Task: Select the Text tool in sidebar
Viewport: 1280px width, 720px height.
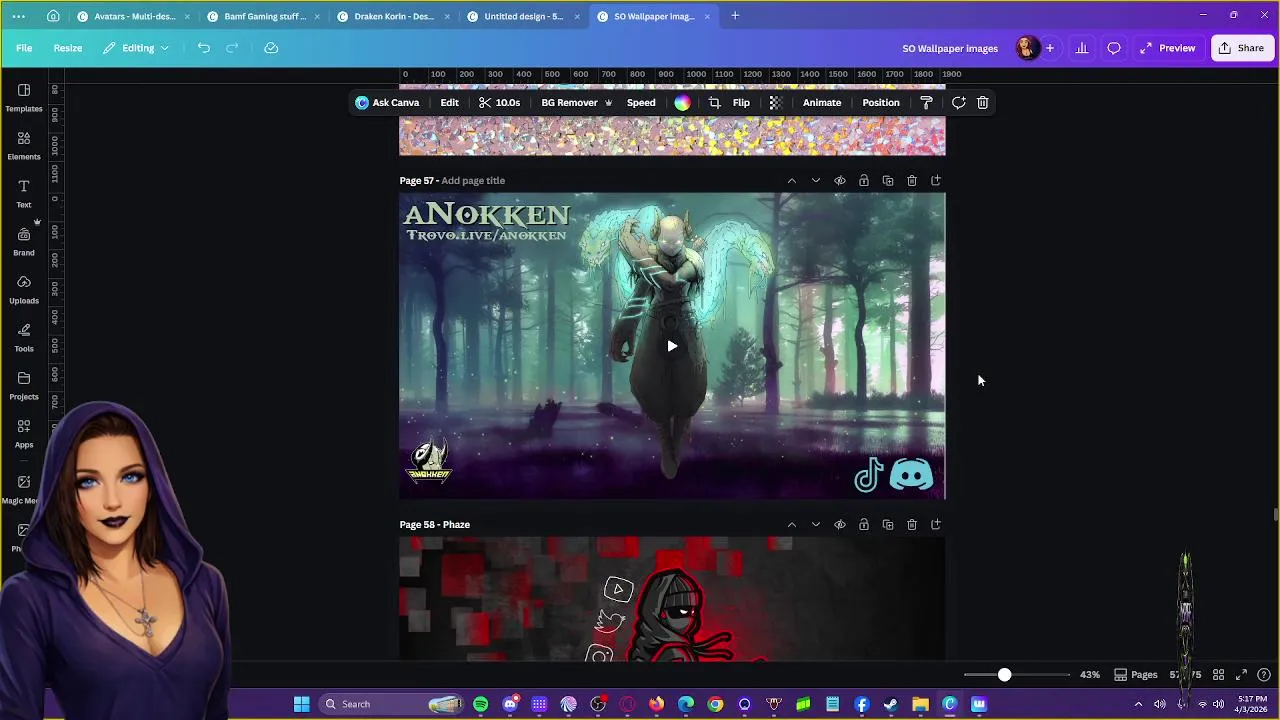Action: pyautogui.click(x=24, y=194)
